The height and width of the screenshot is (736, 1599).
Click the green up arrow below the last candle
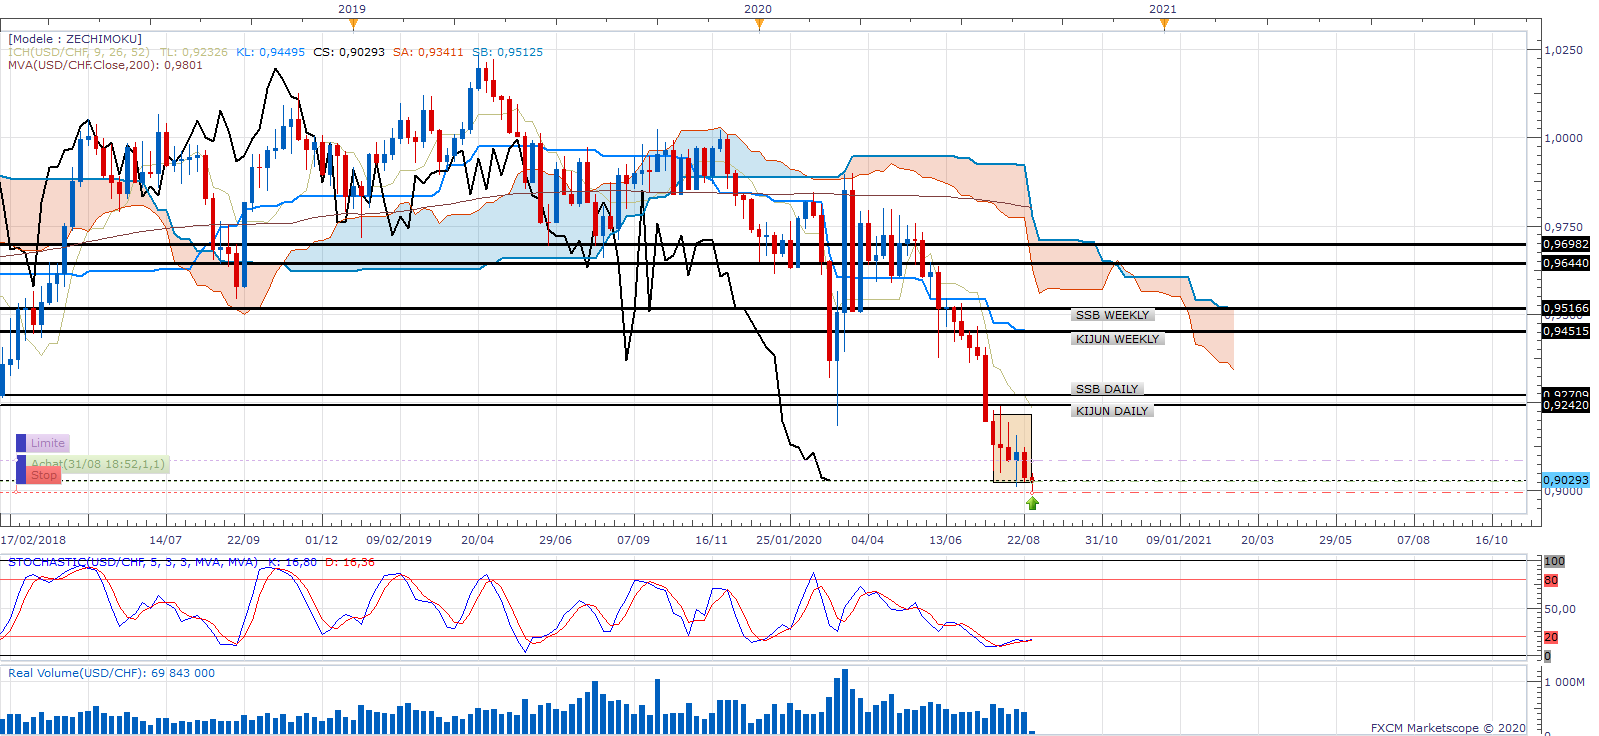pyautogui.click(x=1032, y=503)
